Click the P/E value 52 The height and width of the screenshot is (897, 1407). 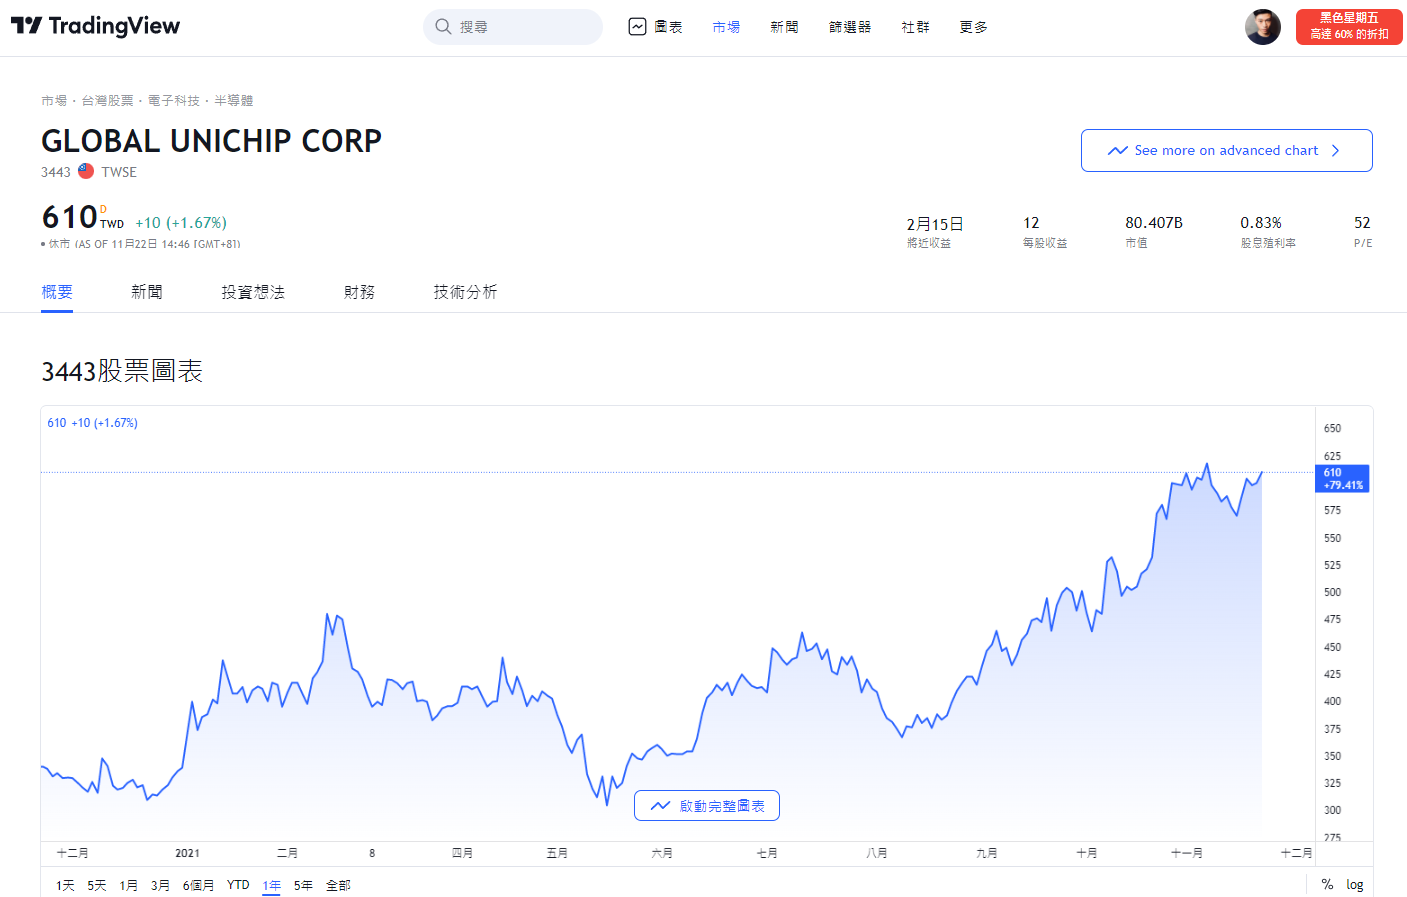[x=1362, y=223]
